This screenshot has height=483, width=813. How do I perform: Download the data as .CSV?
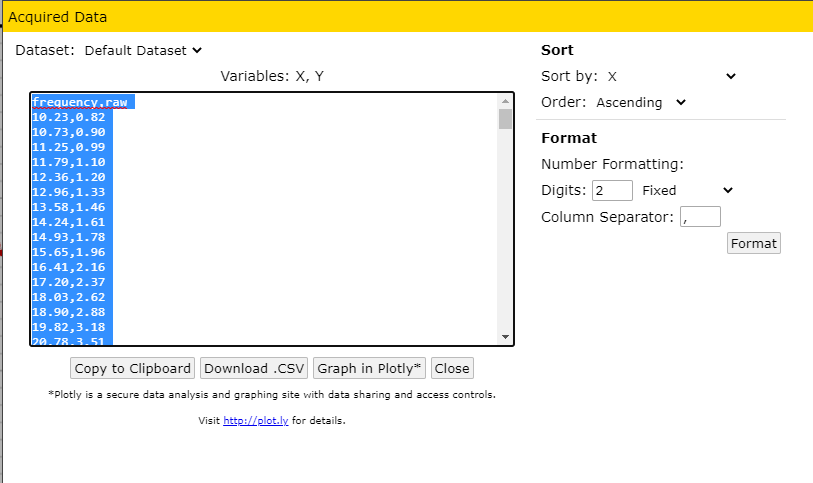pyautogui.click(x=254, y=368)
